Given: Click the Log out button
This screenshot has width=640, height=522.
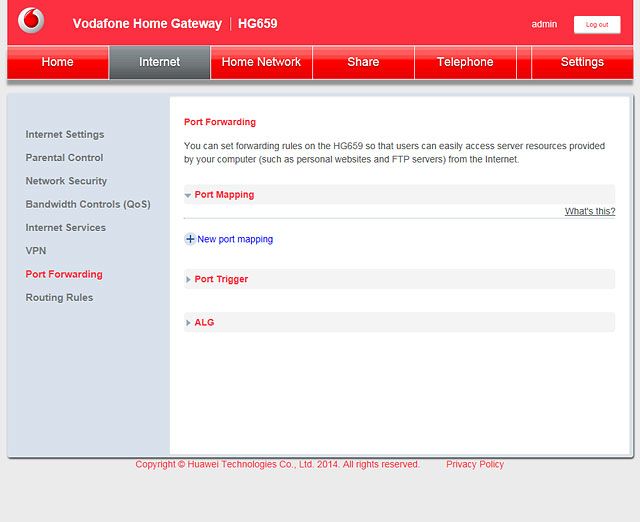Looking at the screenshot, I should 597,24.
